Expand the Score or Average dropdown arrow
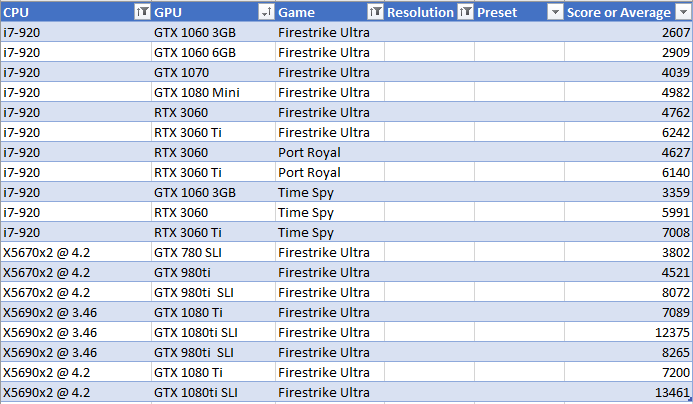 [682, 12]
